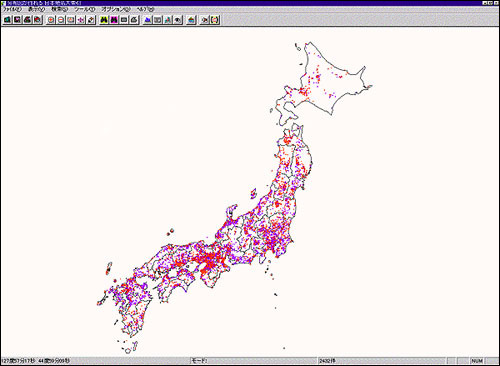Click the zoom out minus magnifier icon

click(x=61, y=20)
